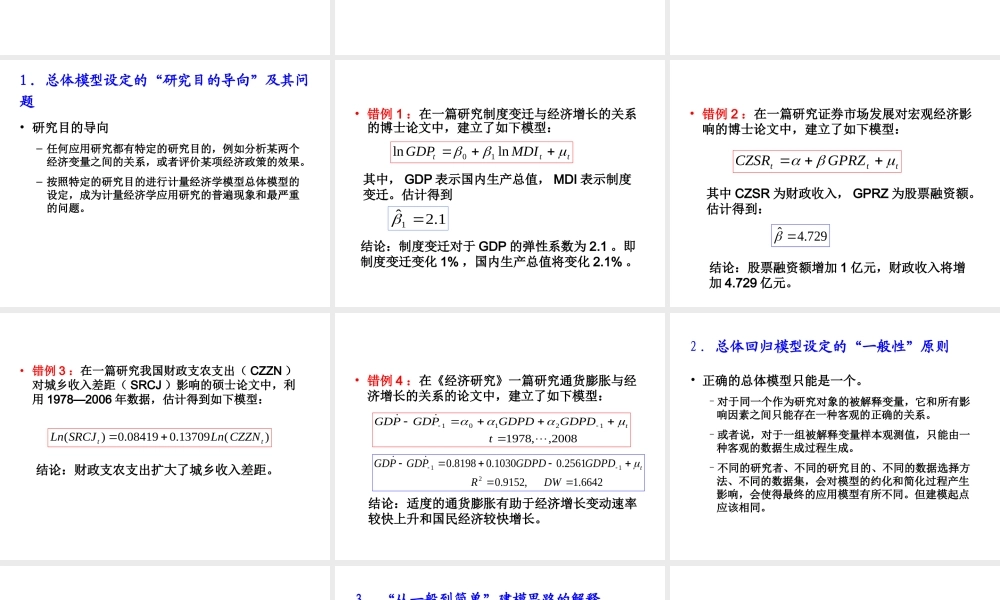Image resolution: width=1000 pixels, height=600 pixels.
Task: Select the CZSR = α + βGPRZ equation
Action: tap(817, 161)
